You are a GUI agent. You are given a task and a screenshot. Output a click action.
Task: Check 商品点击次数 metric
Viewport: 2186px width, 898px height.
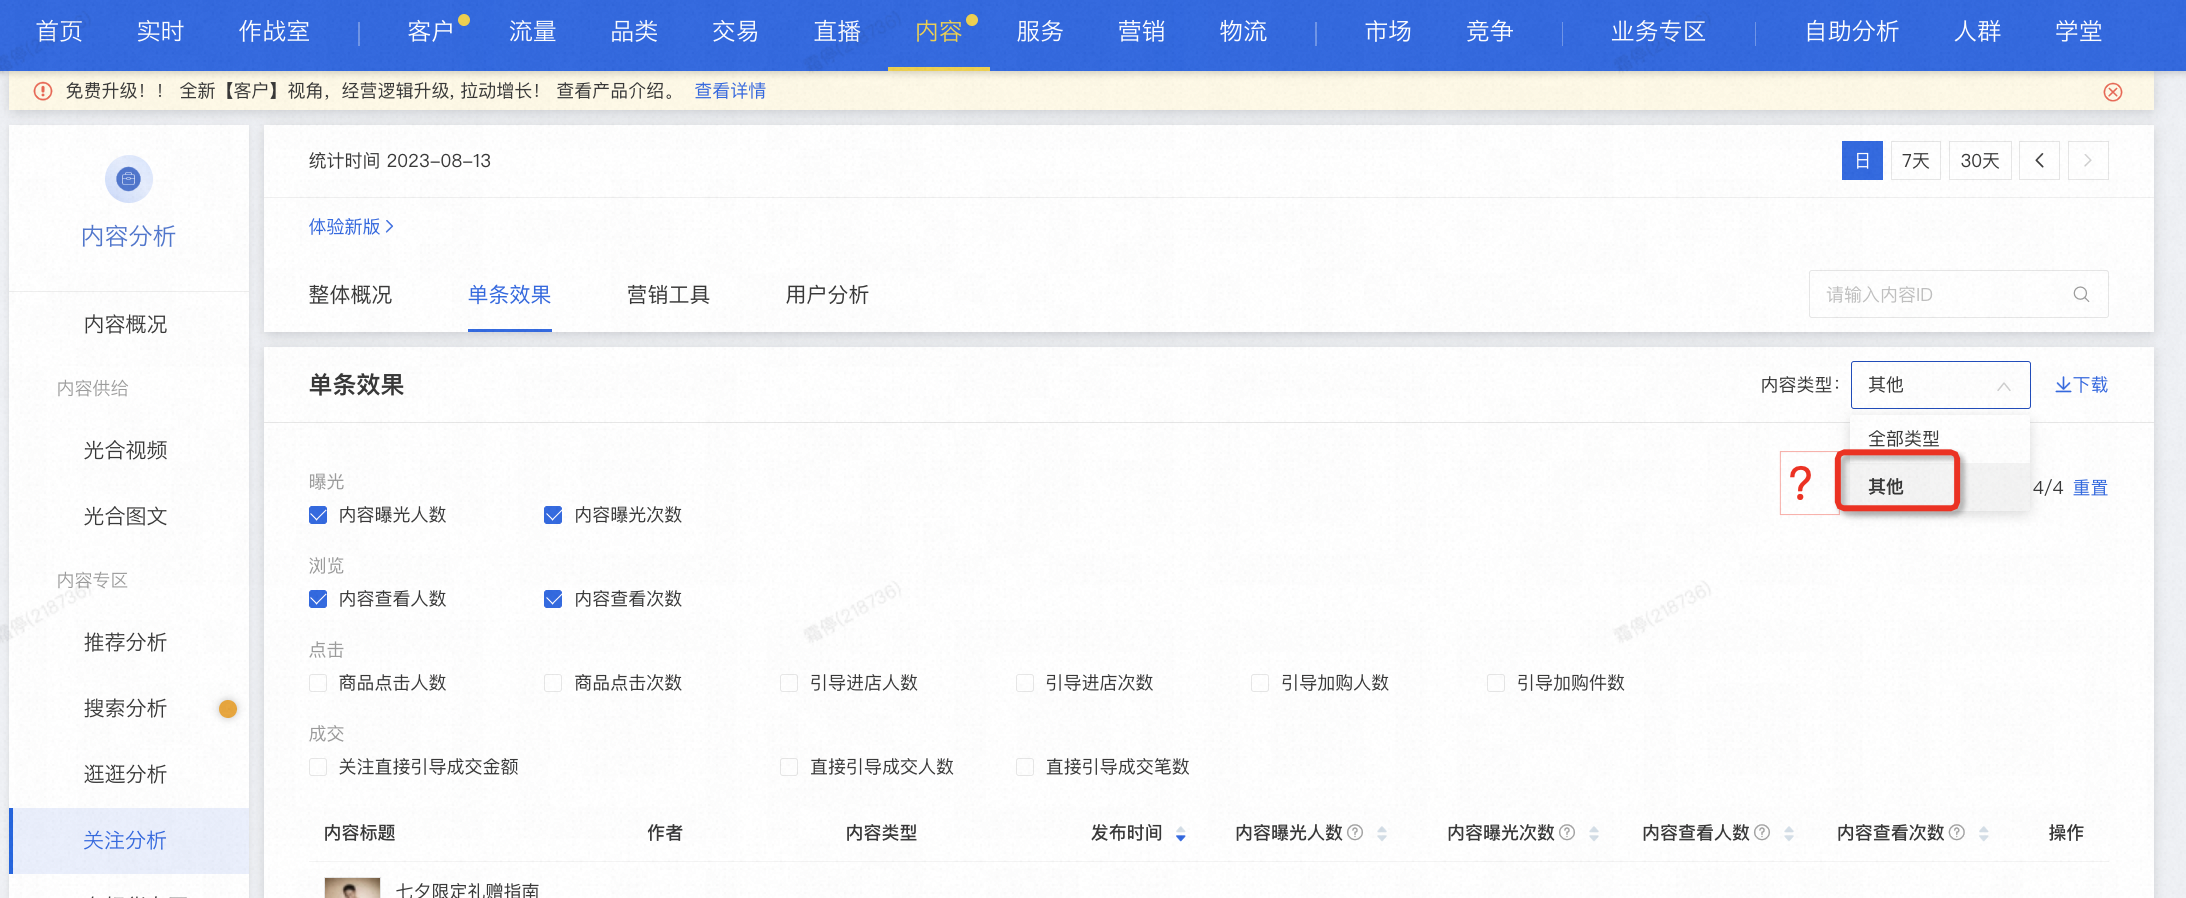pos(553,683)
